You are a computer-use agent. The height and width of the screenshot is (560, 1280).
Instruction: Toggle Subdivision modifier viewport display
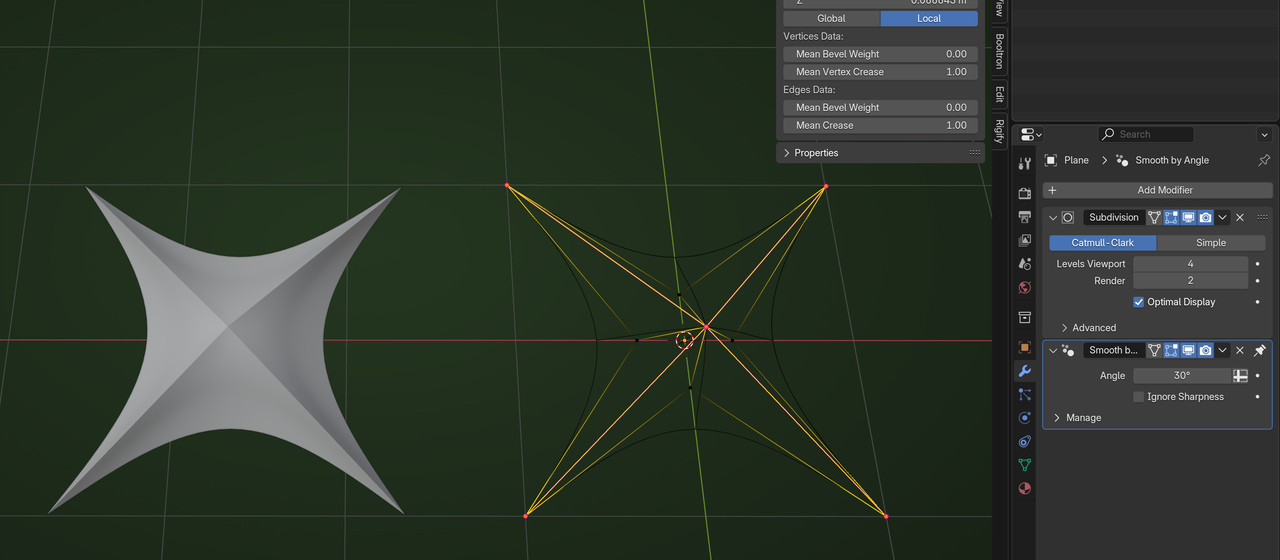[x=1188, y=217]
